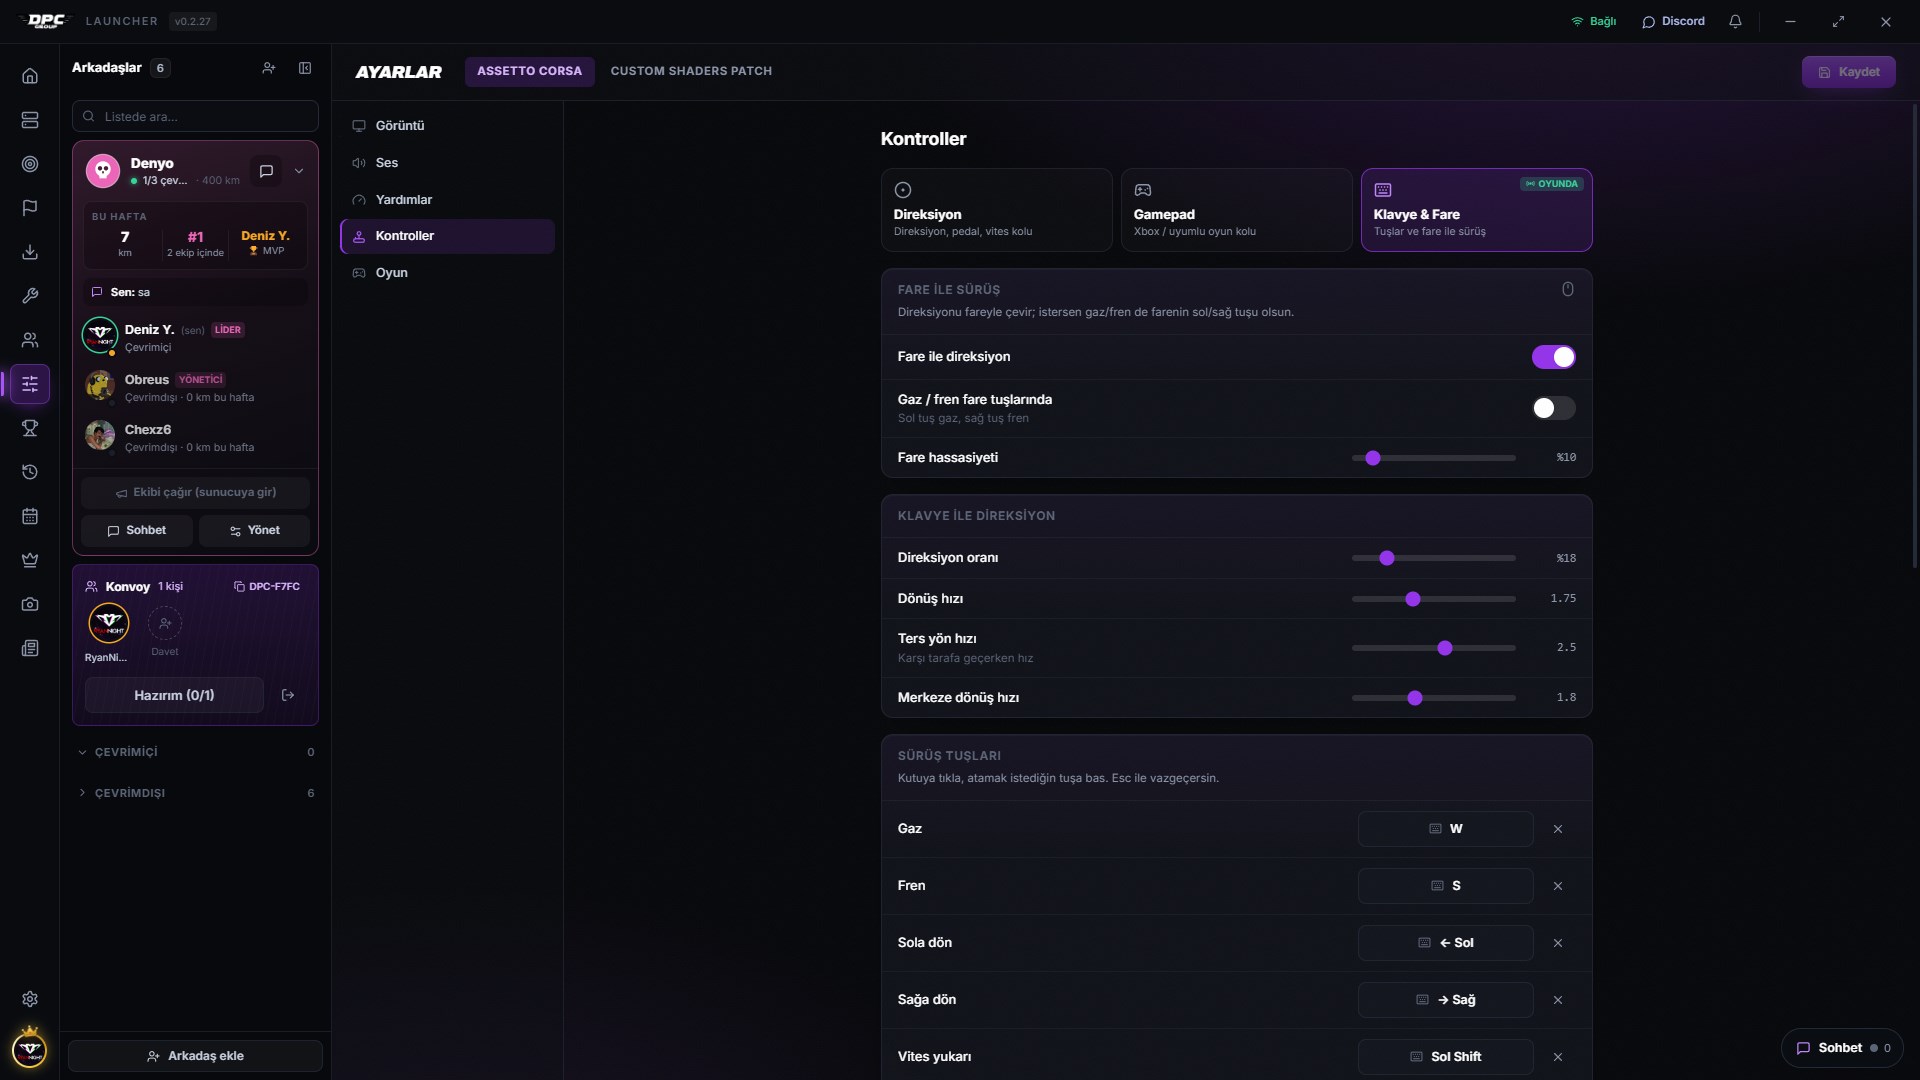Select the Direksiyon control mode card
Screen dimensions: 1920x1080
coord(996,210)
